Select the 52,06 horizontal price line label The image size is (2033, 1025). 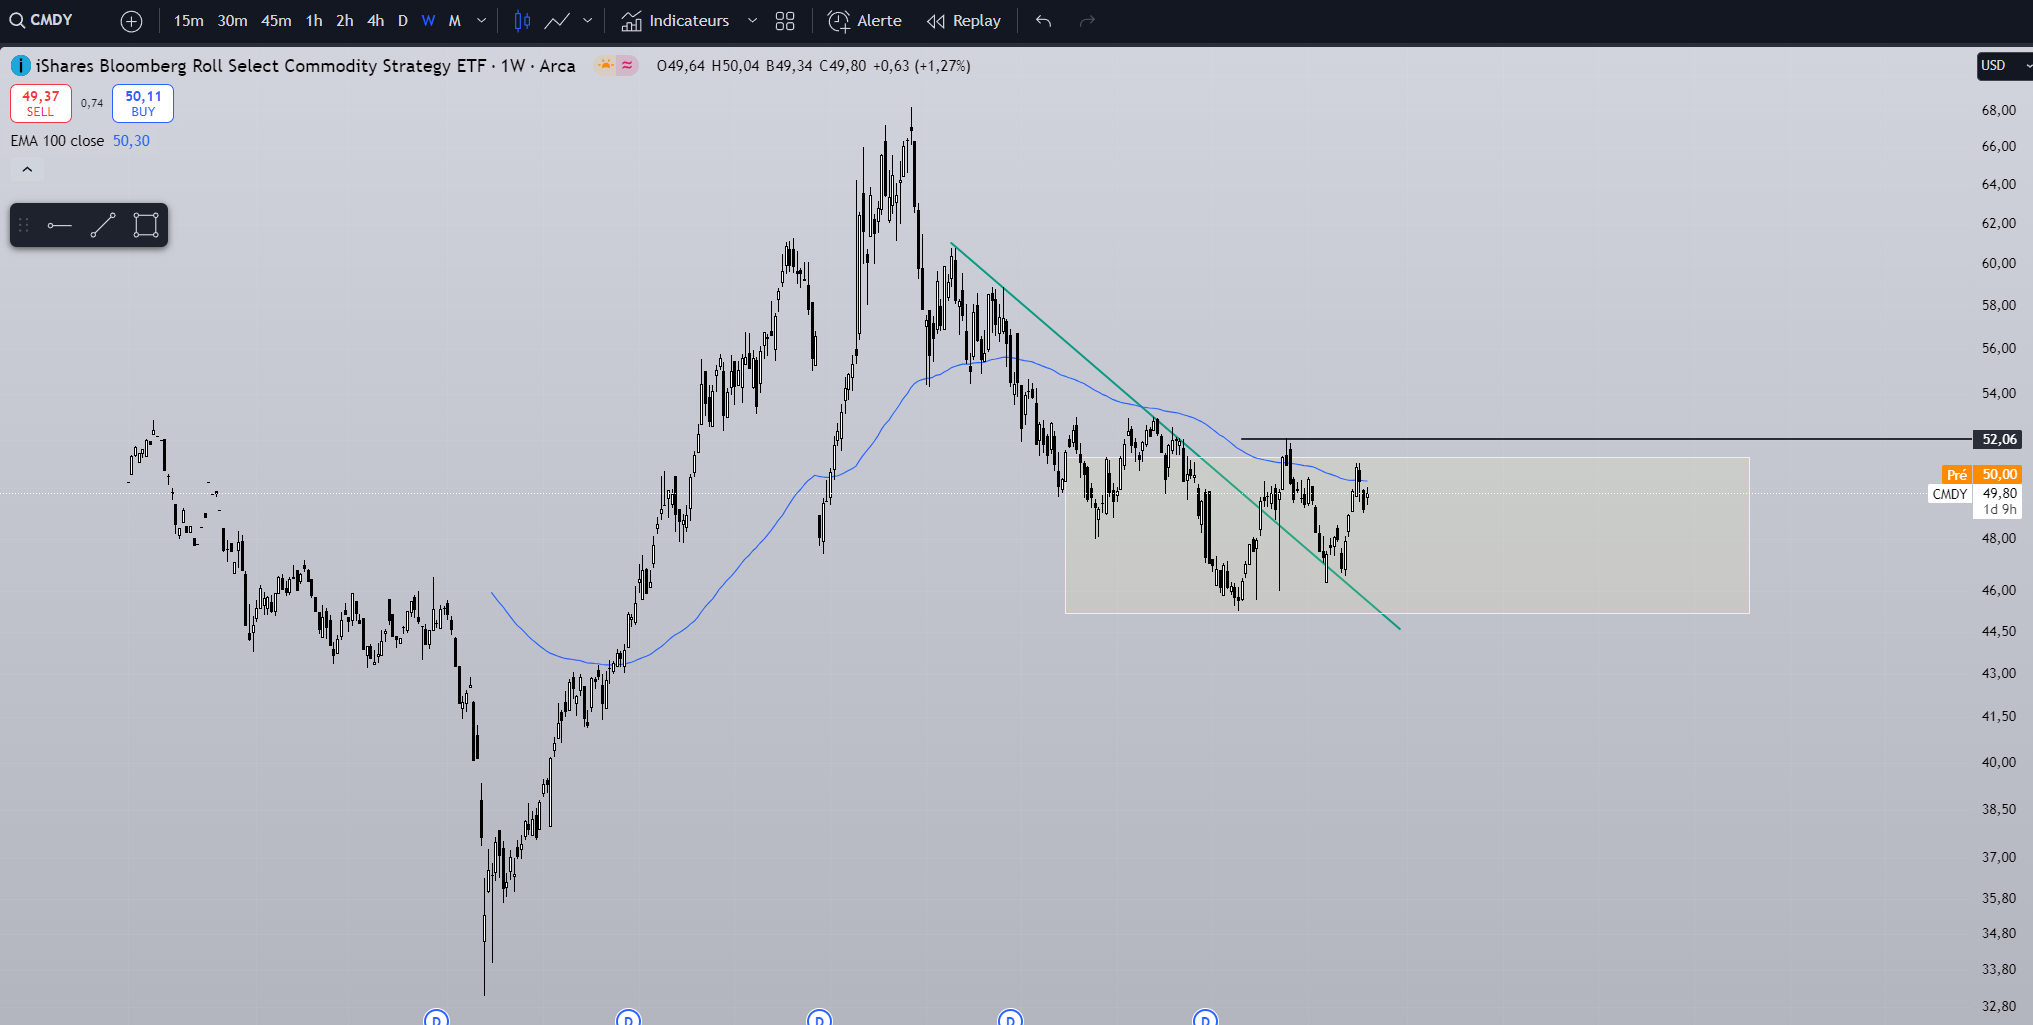tap(1998, 439)
